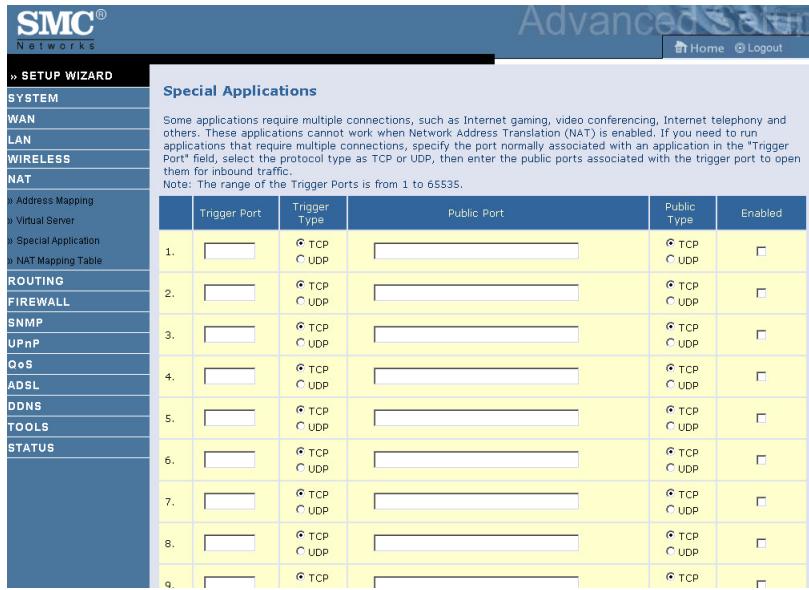Open the STATUS menu section
The width and height of the screenshot is (809, 590).
78,448
